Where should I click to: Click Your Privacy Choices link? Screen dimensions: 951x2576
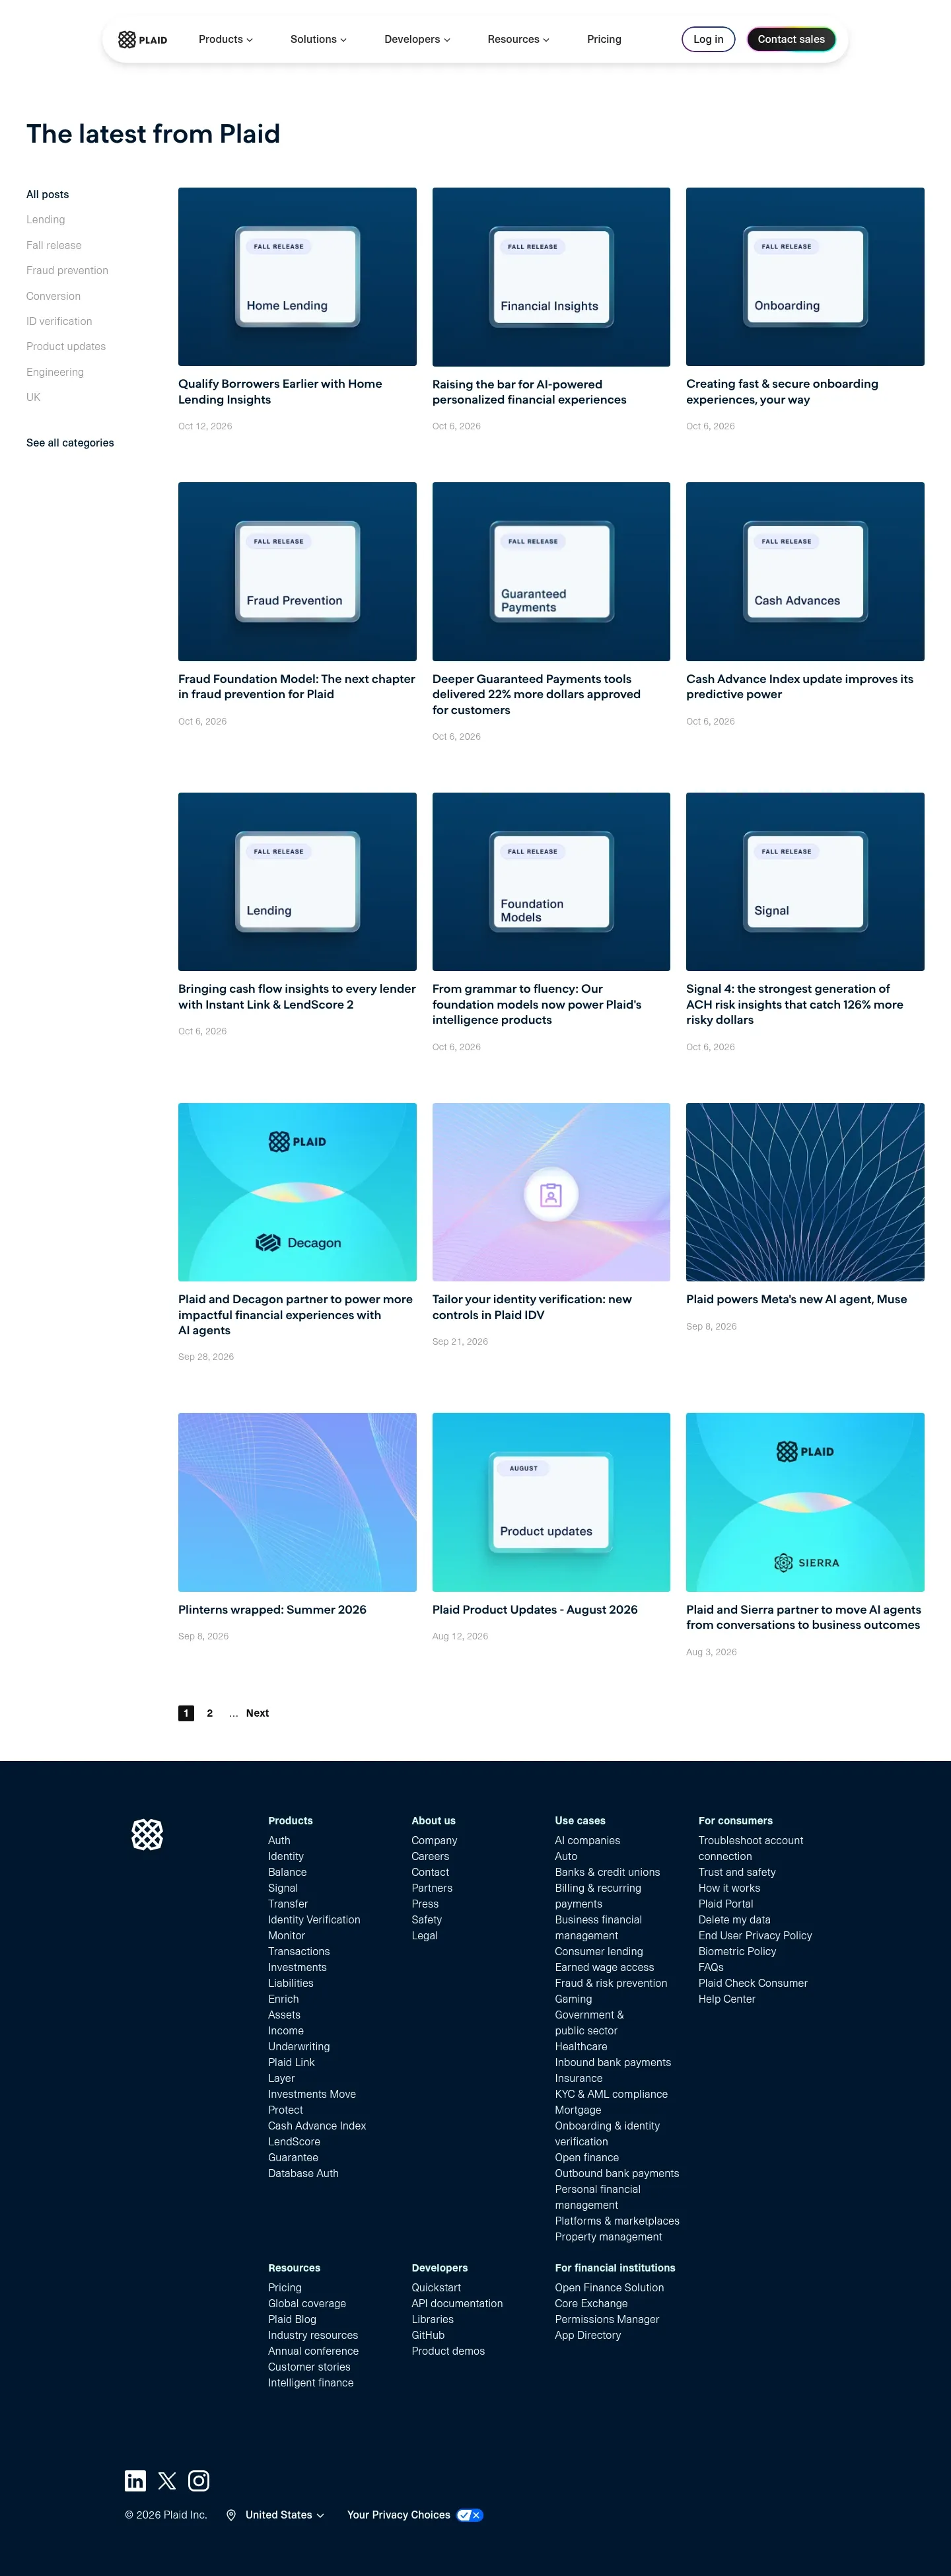pos(398,2515)
